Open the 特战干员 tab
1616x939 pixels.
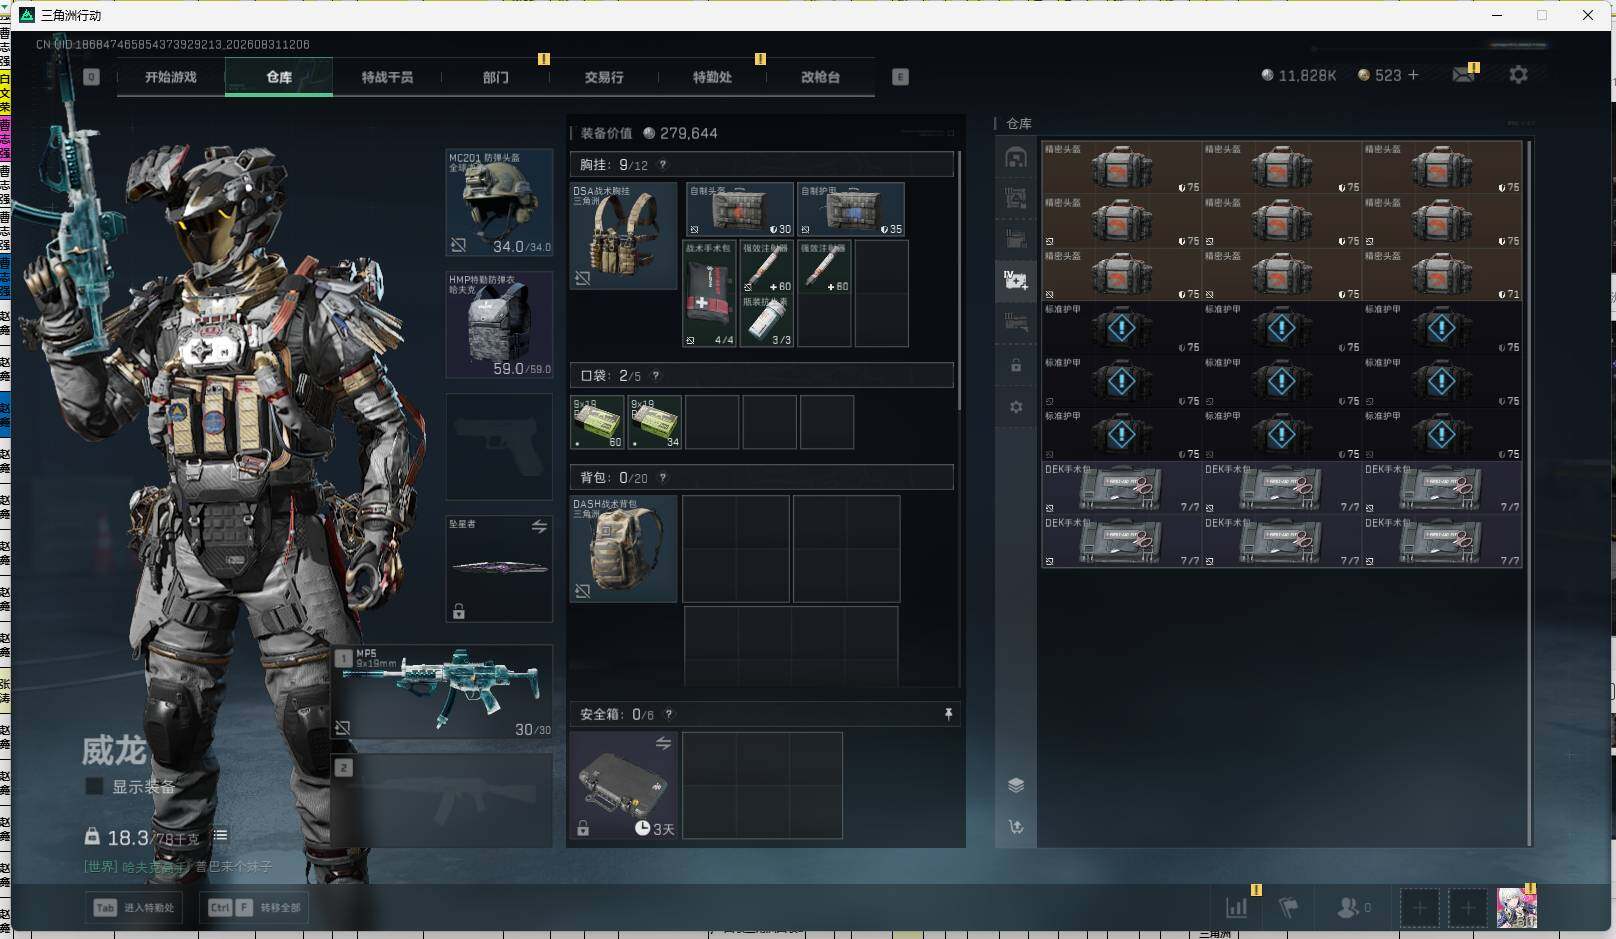[x=387, y=77]
